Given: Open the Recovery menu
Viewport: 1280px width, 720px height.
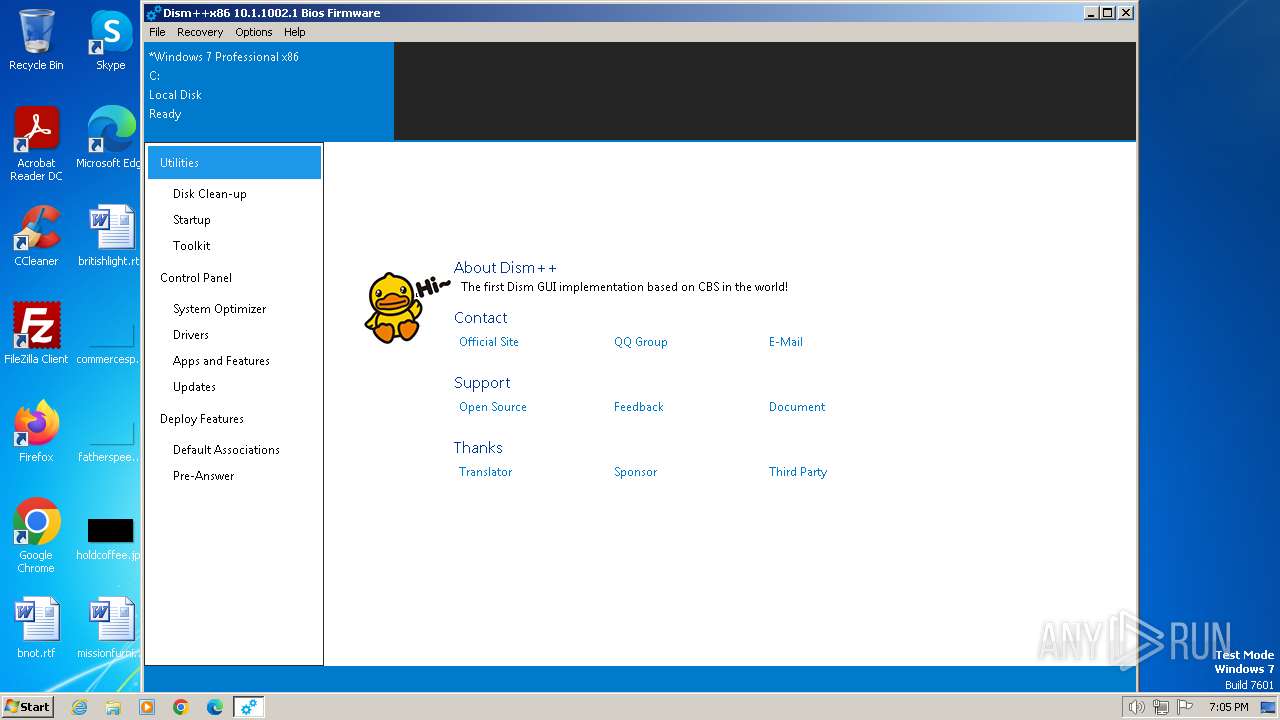Looking at the screenshot, I should (x=200, y=32).
